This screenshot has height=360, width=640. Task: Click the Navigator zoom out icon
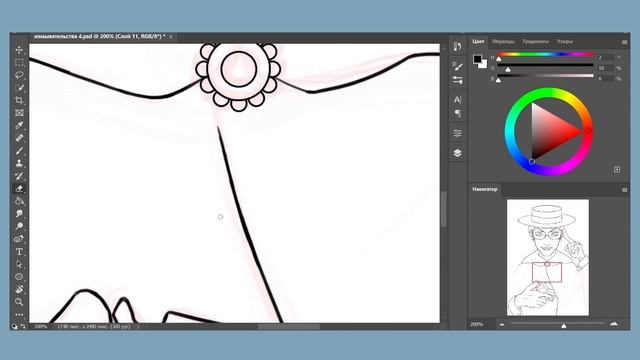tap(502, 324)
